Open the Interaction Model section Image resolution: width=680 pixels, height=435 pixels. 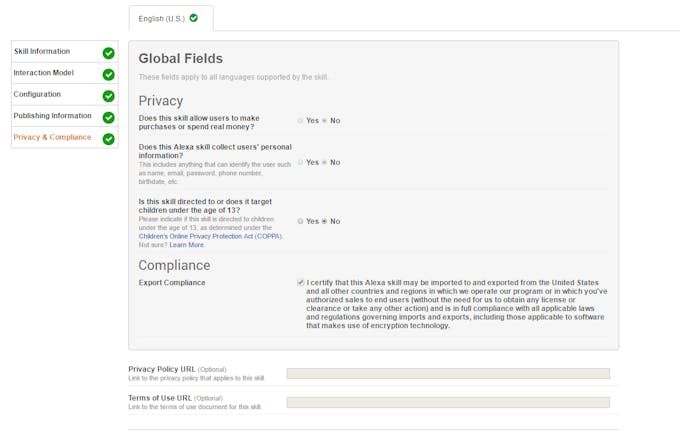tap(65, 73)
